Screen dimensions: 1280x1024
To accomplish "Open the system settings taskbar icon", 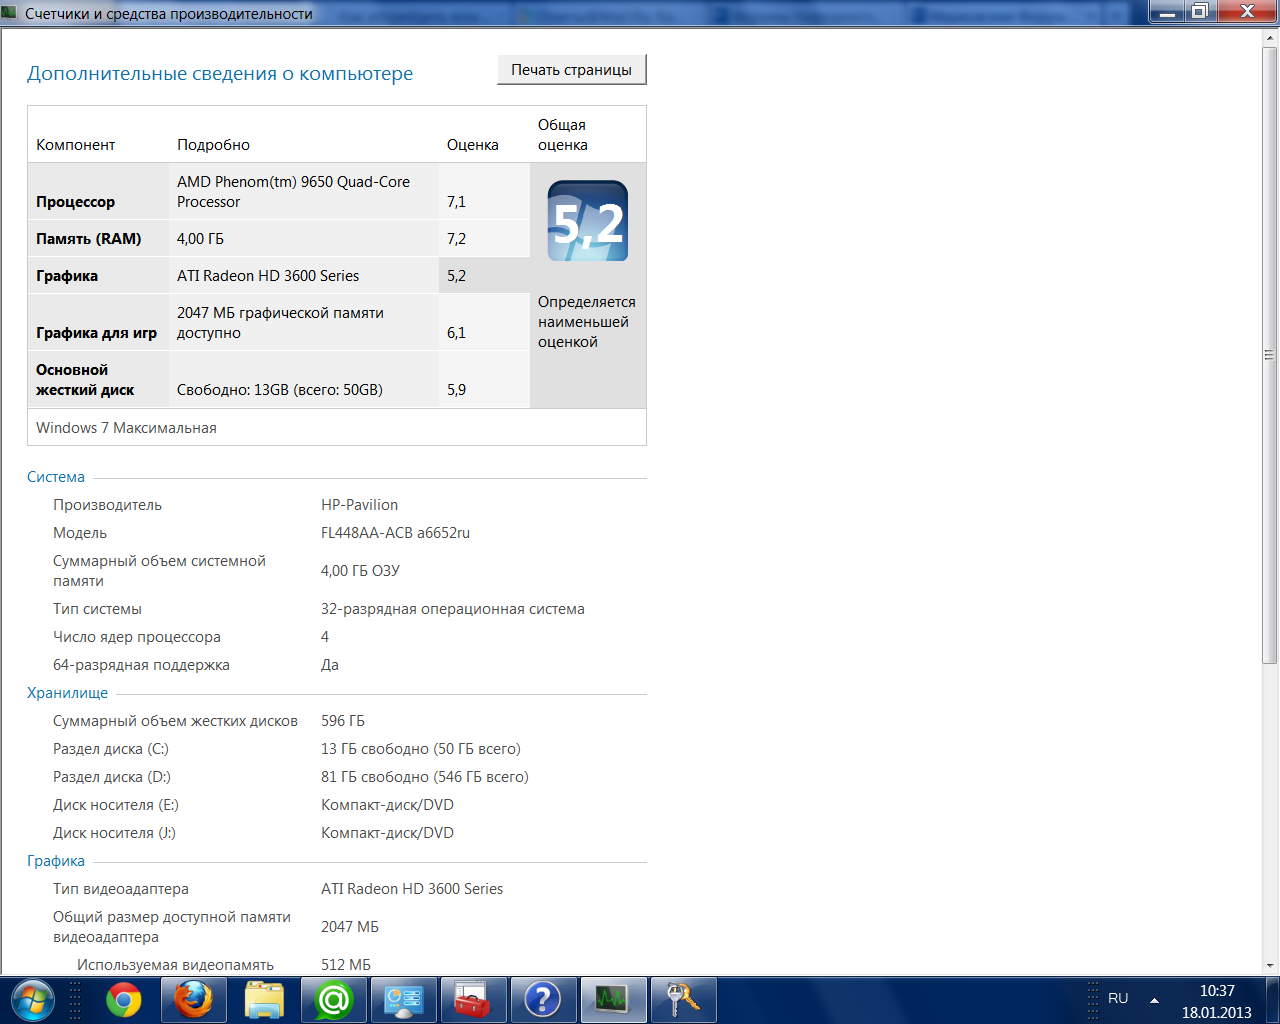I will [x=404, y=999].
